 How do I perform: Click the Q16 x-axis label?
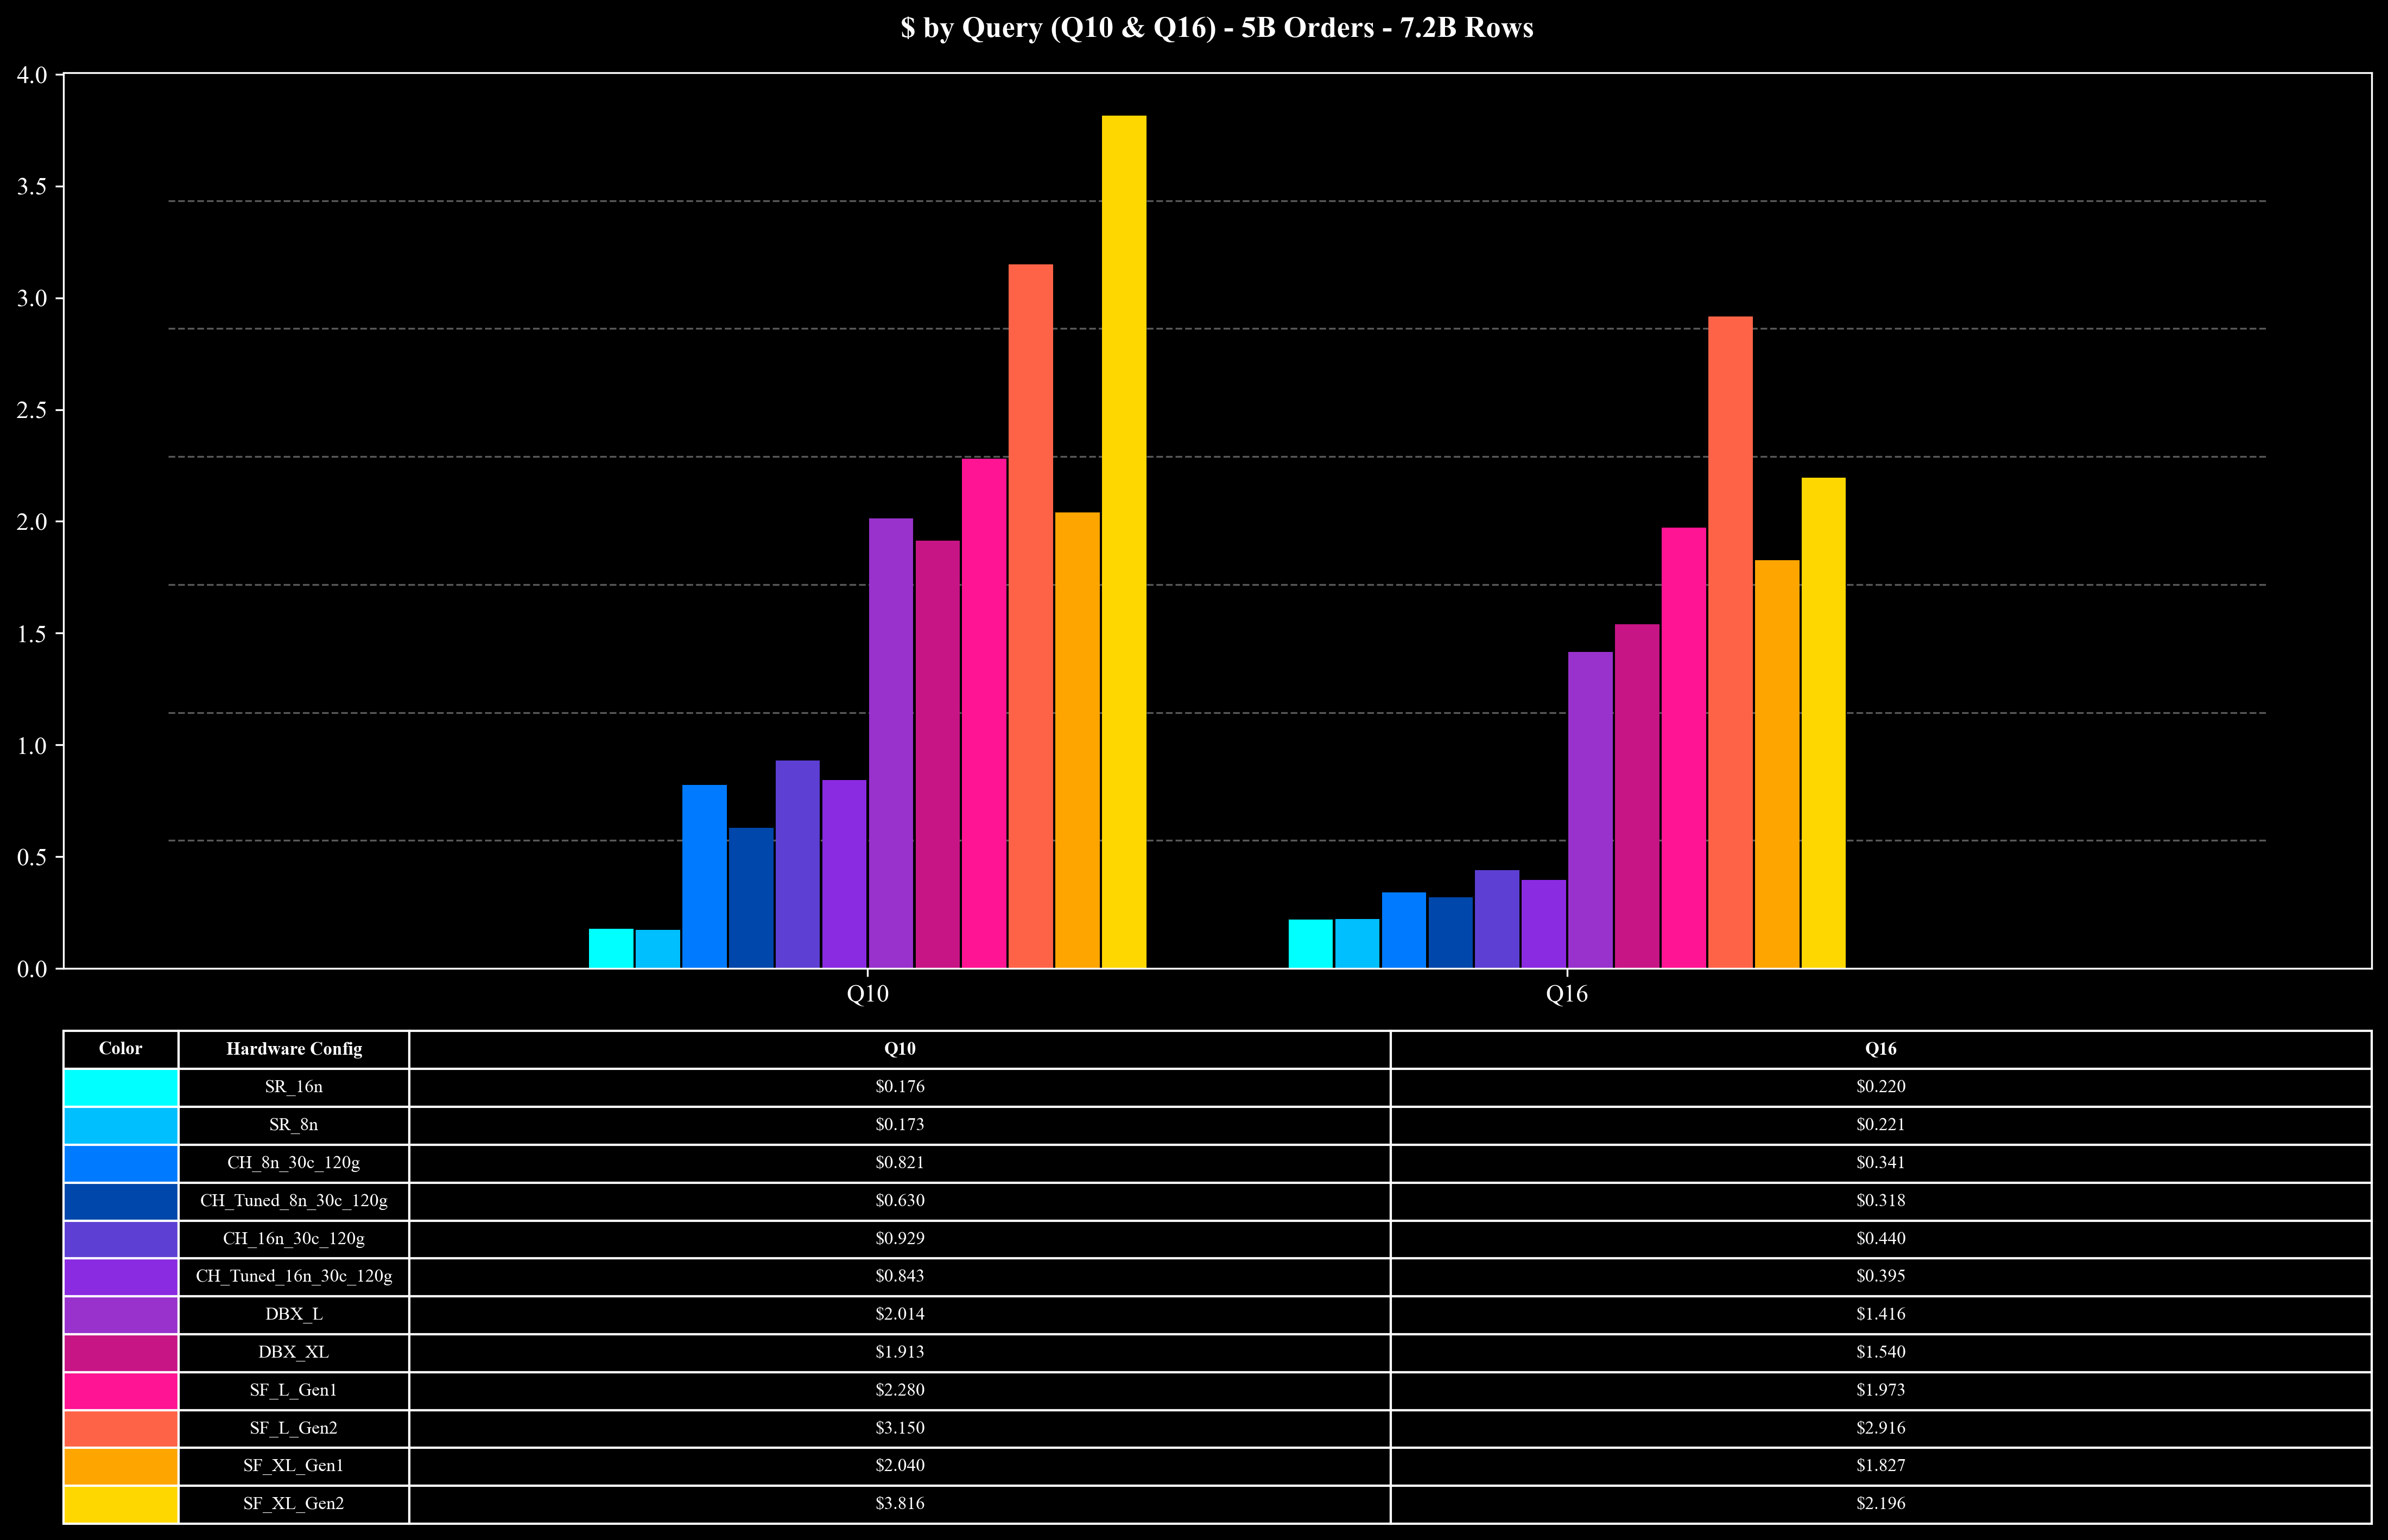[1566, 994]
